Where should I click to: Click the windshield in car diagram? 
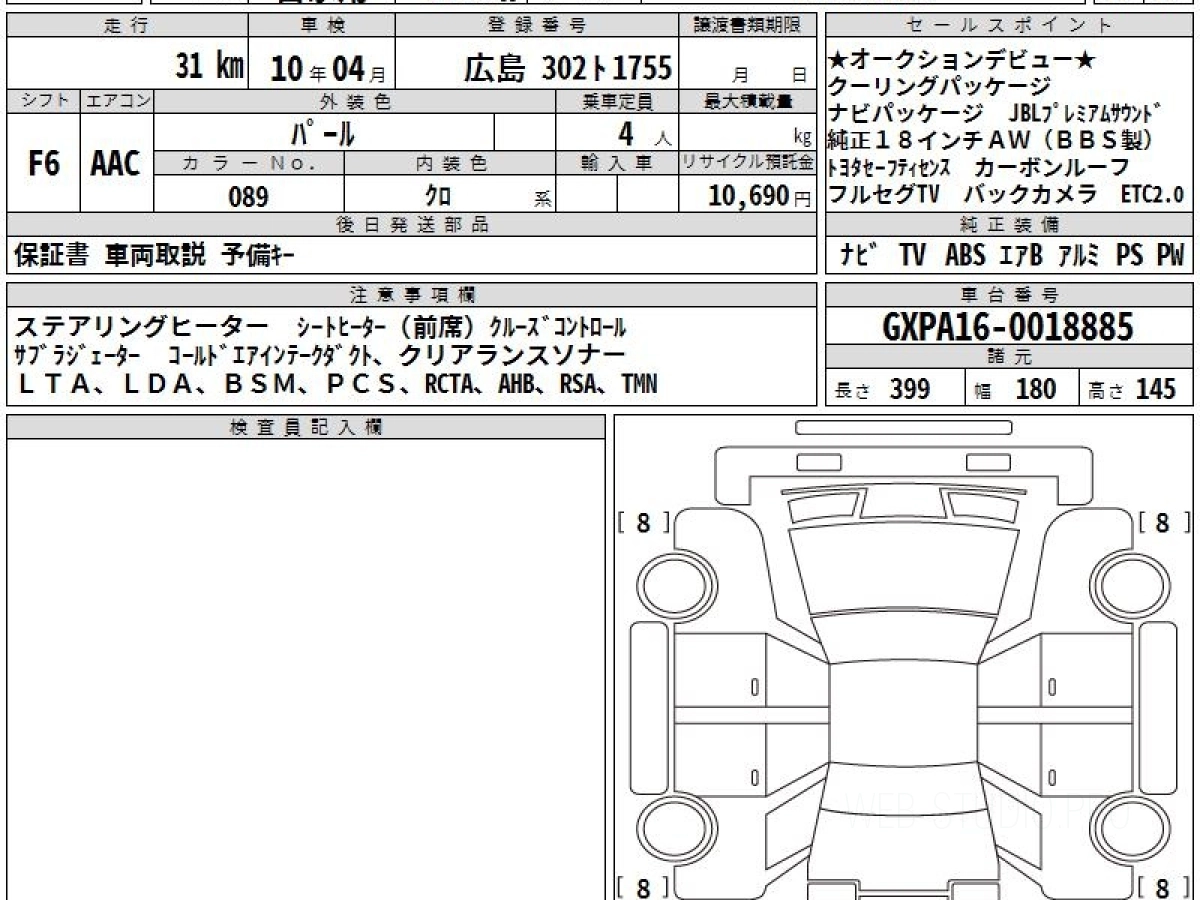click(903, 571)
